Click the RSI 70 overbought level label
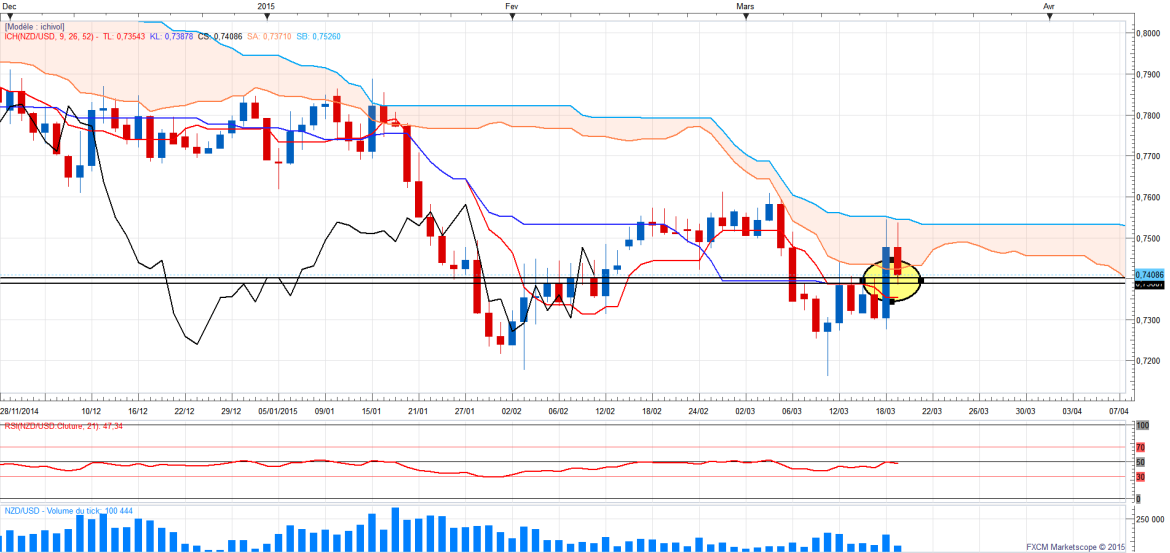 pyautogui.click(x=1139, y=448)
